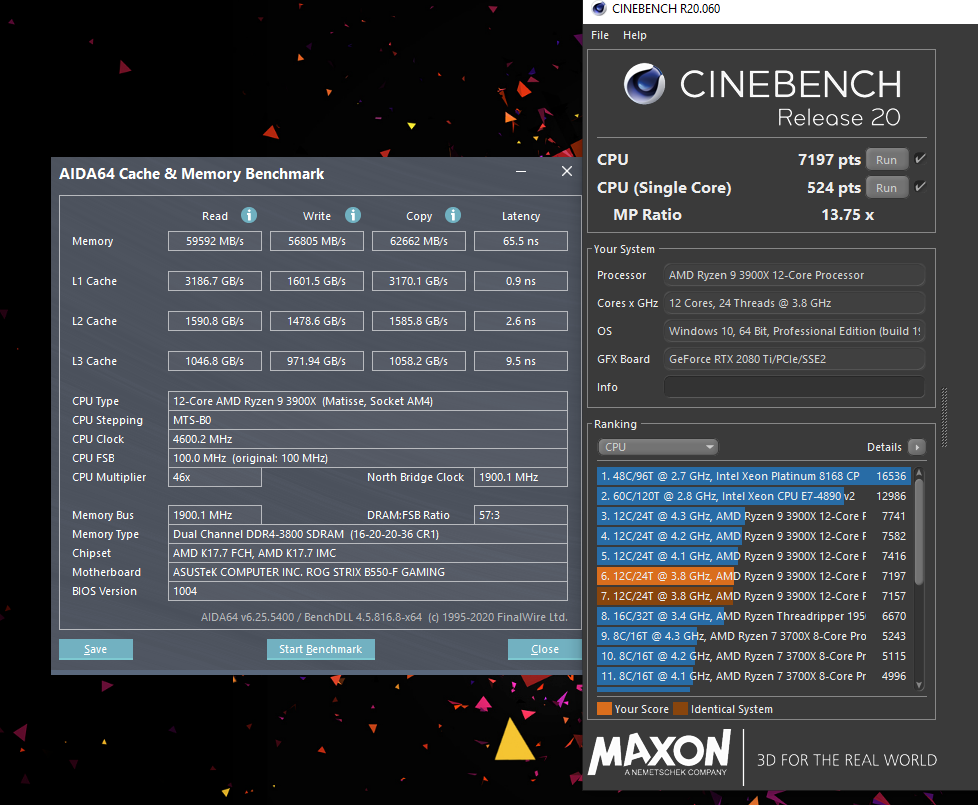Click North Bridge Clock value 1900.1 MHz
The width and height of the screenshot is (978, 805).
pos(521,477)
